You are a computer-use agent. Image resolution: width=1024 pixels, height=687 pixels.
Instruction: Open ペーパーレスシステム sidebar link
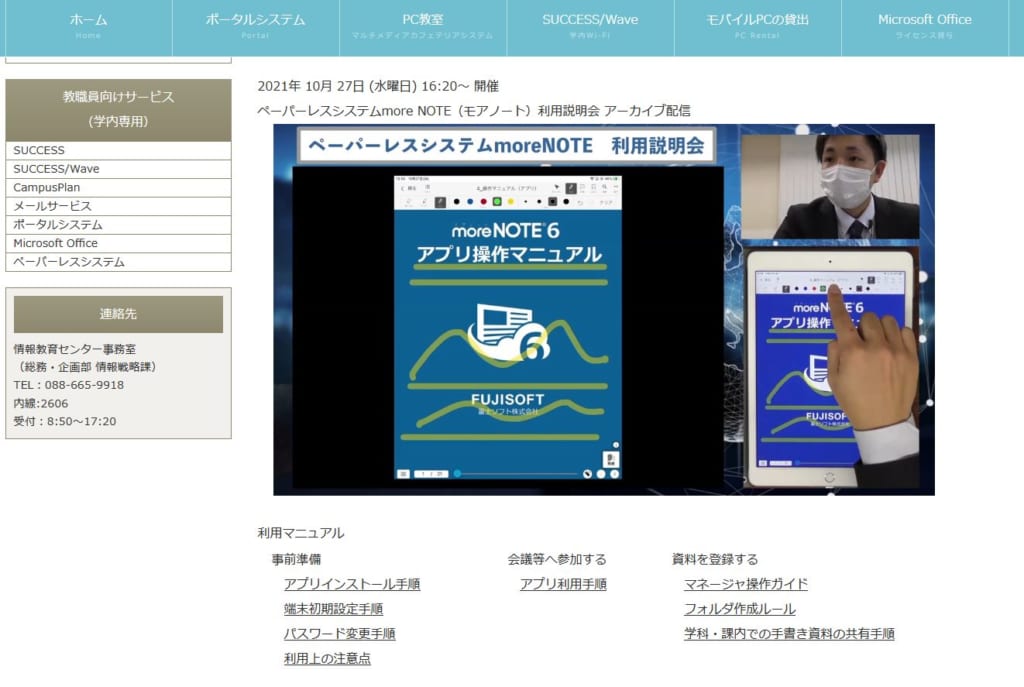pyautogui.click(x=118, y=262)
